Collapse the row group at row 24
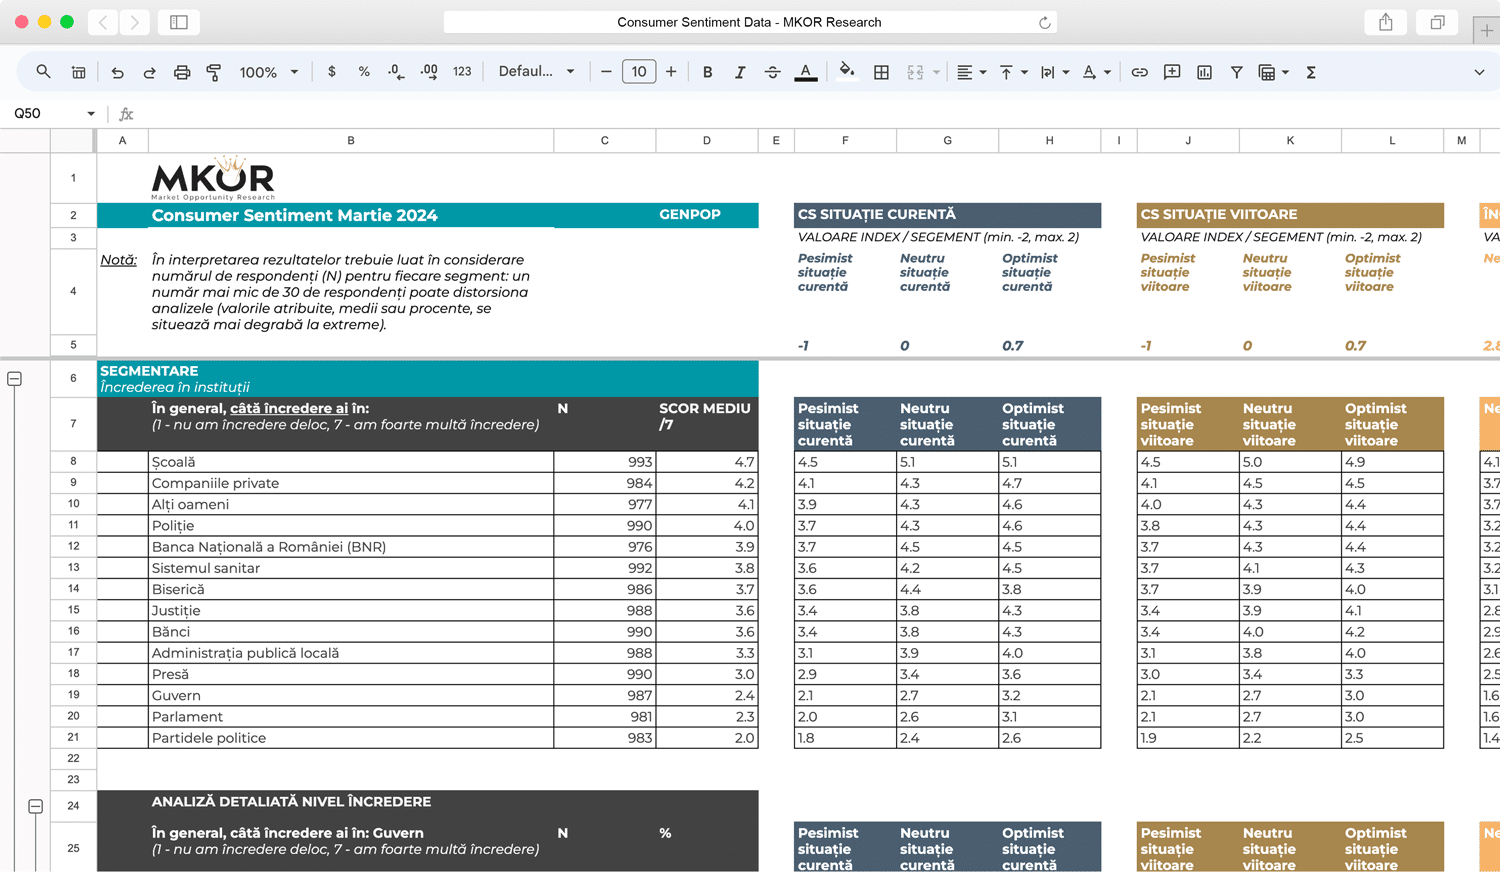 coord(35,806)
